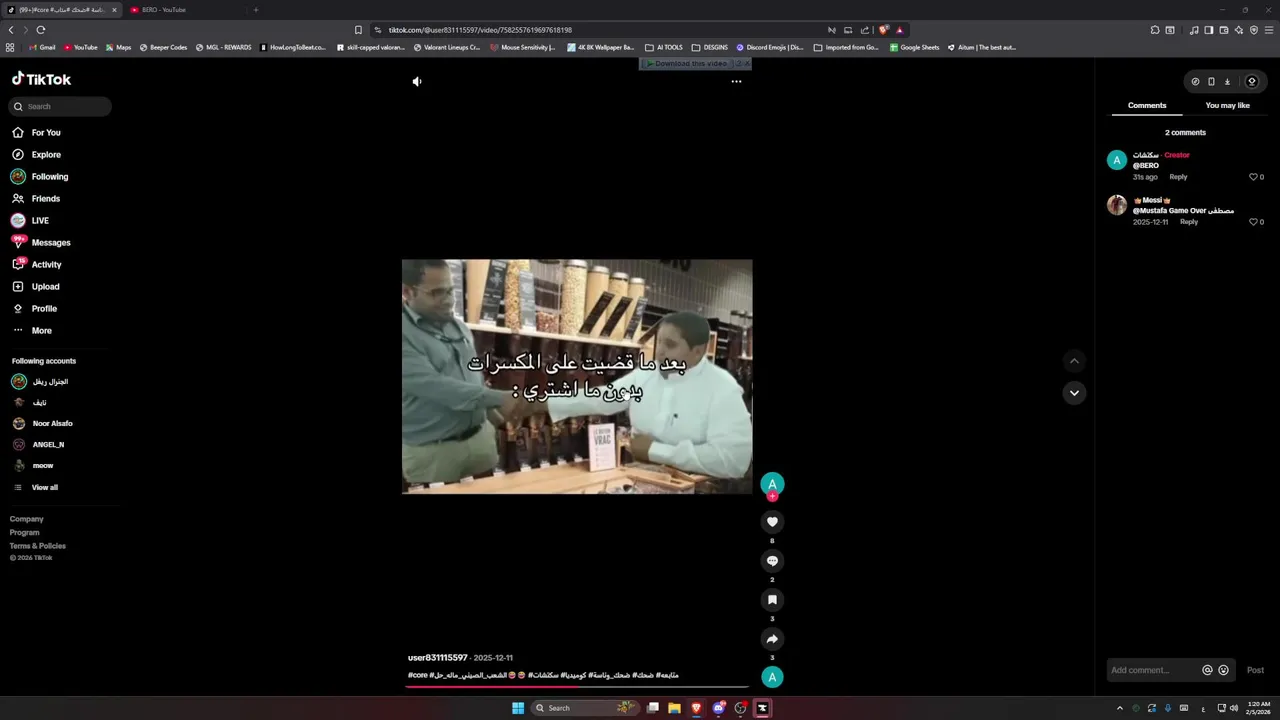Open browser extensions puzzle icon
The image size is (1280, 720).
pyautogui.click(x=1154, y=30)
